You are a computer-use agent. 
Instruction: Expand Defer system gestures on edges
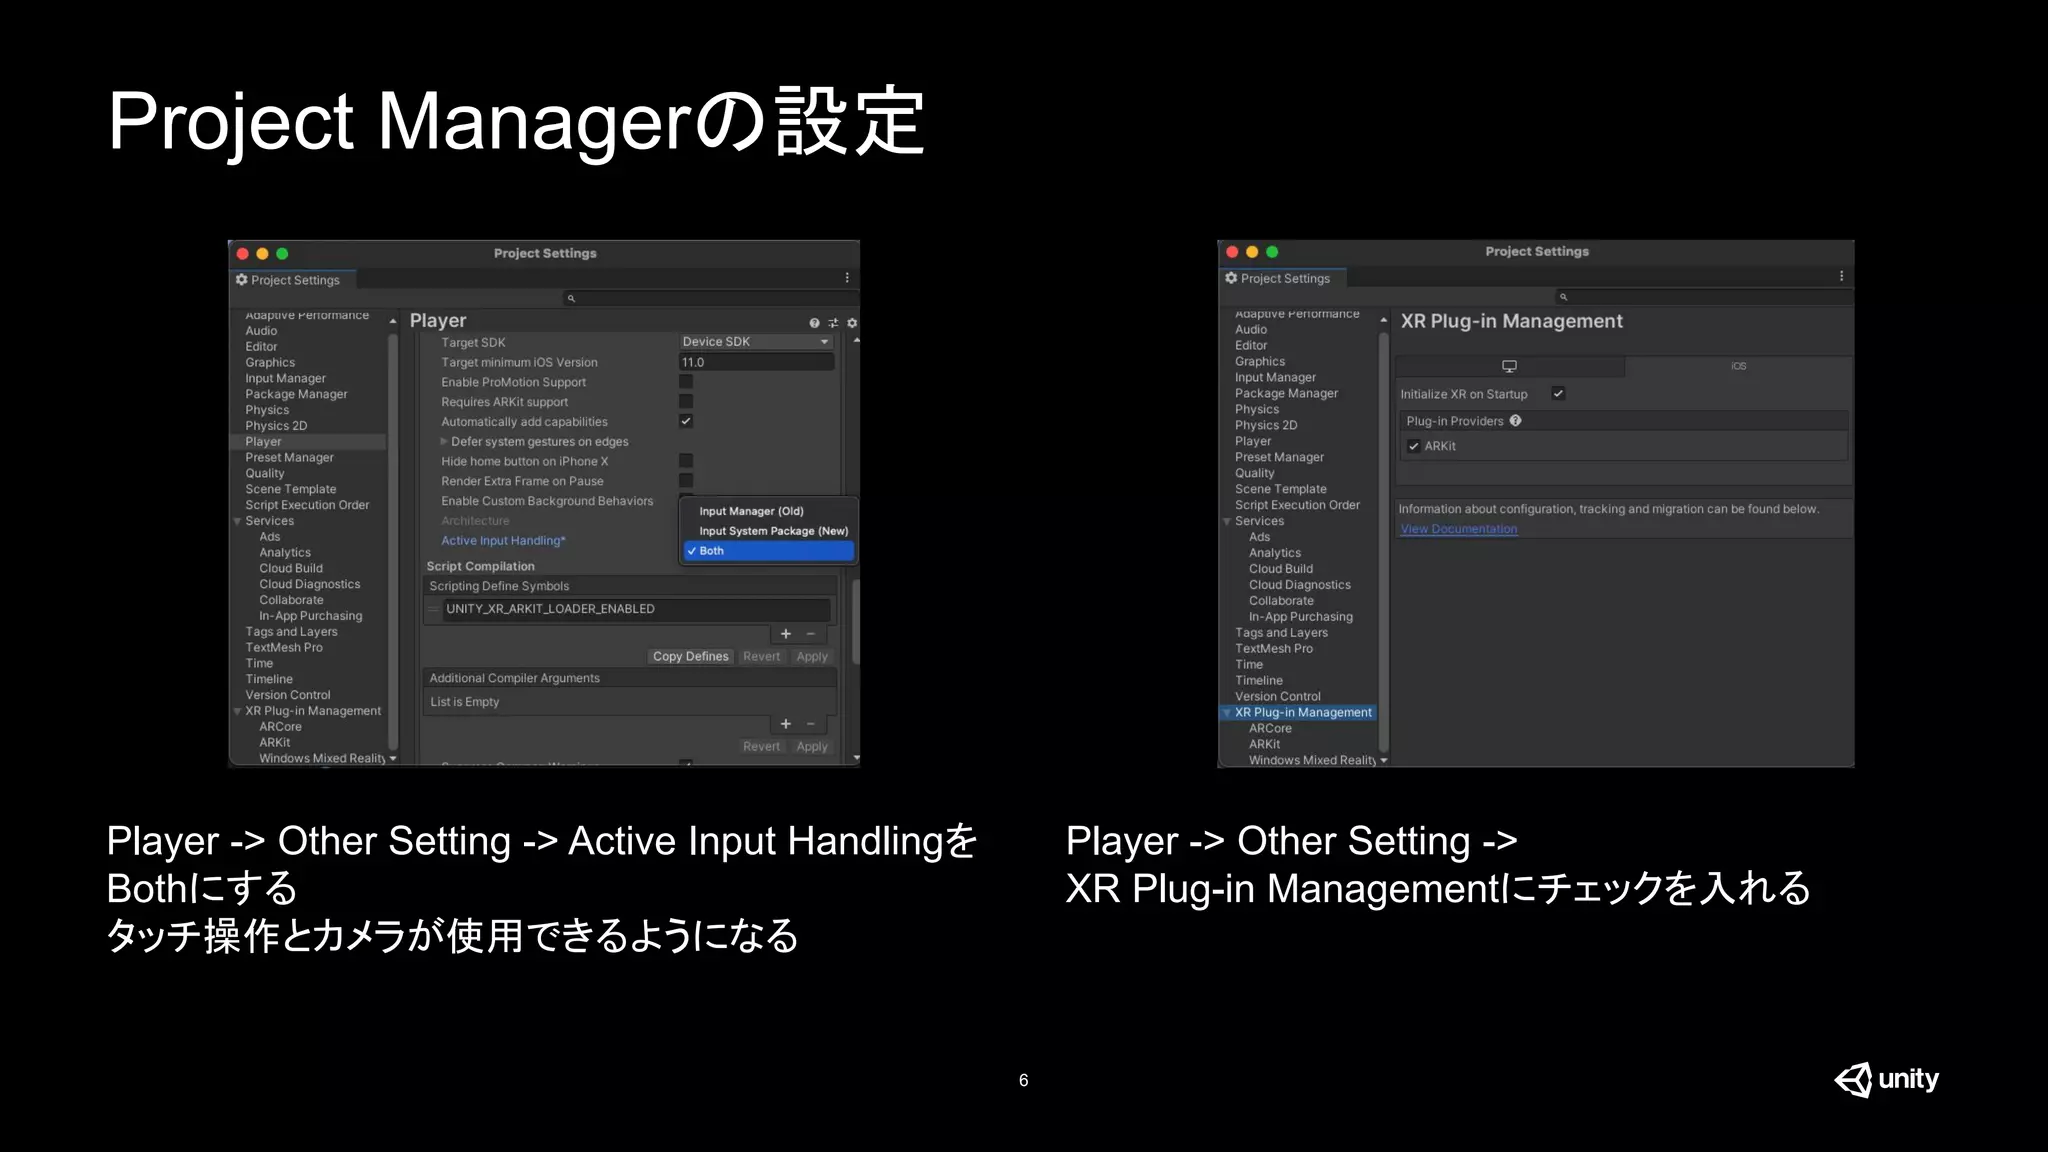point(444,441)
